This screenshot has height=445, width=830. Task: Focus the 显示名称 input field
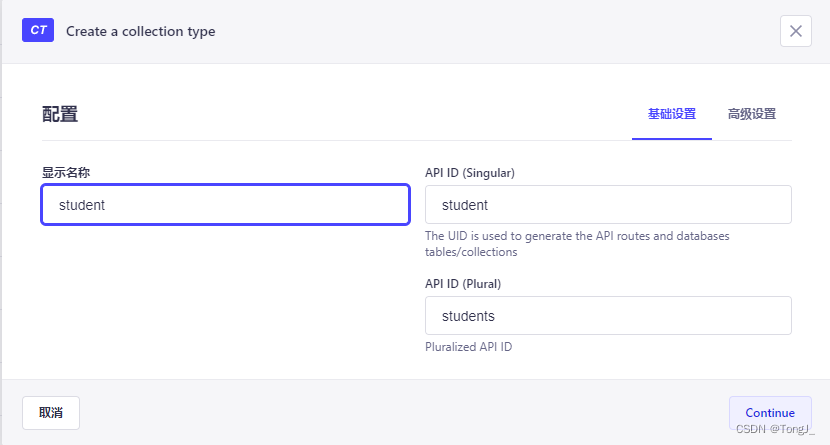pos(225,205)
